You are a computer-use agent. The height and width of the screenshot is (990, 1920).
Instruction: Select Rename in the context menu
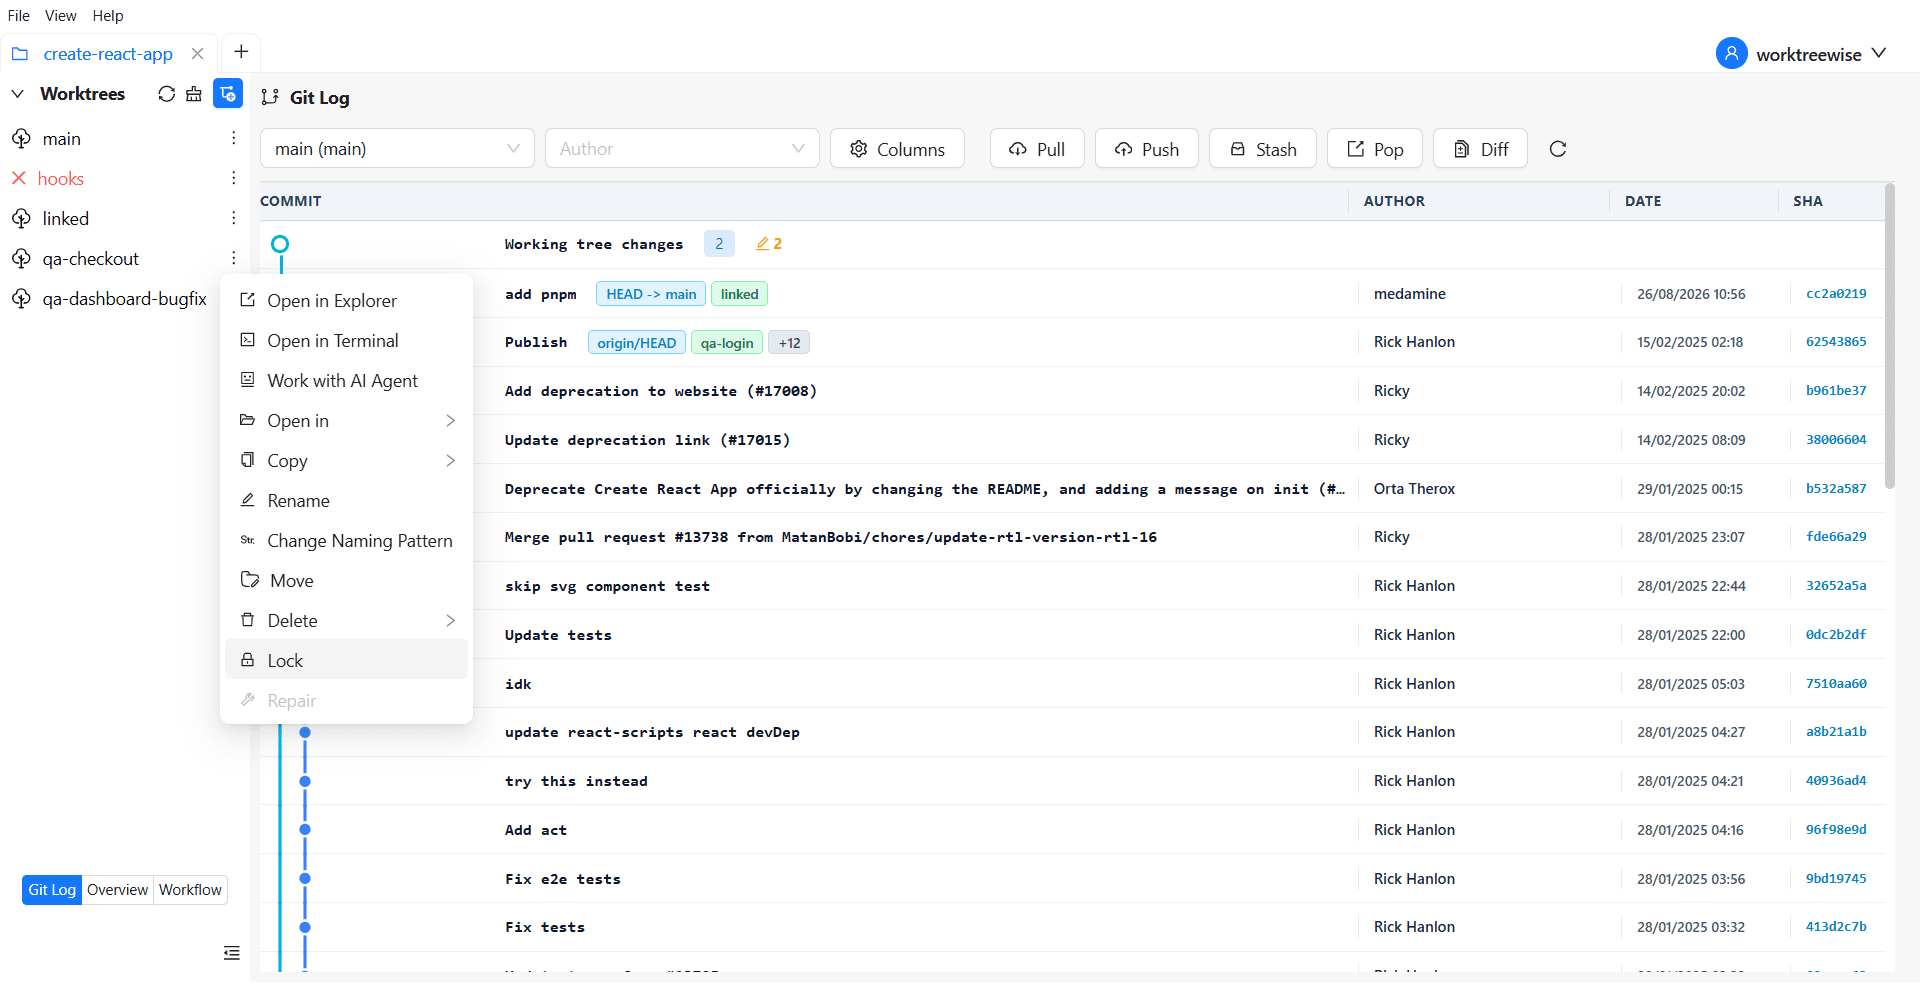point(347,501)
